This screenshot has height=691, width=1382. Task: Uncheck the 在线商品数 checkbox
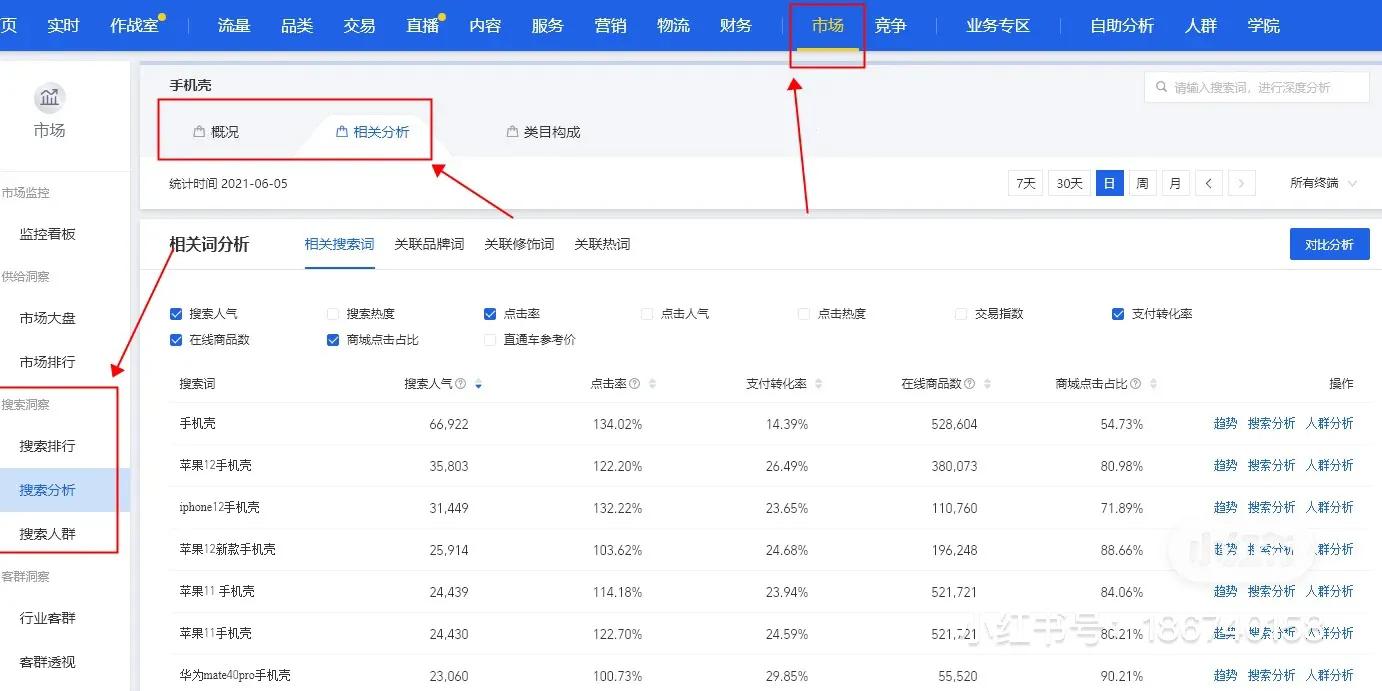pyautogui.click(x=175, y=340)
